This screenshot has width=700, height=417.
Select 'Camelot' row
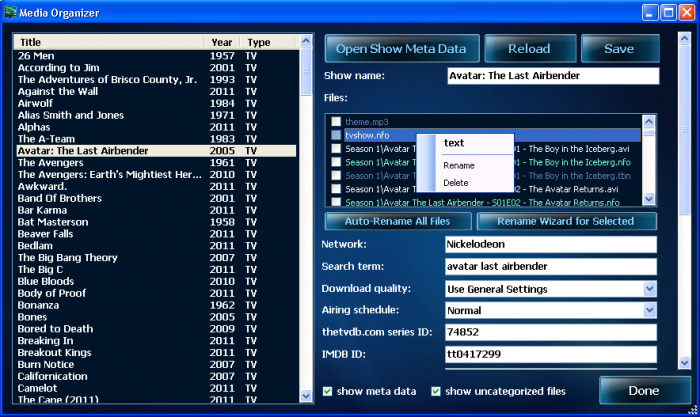tap(156, 388)
